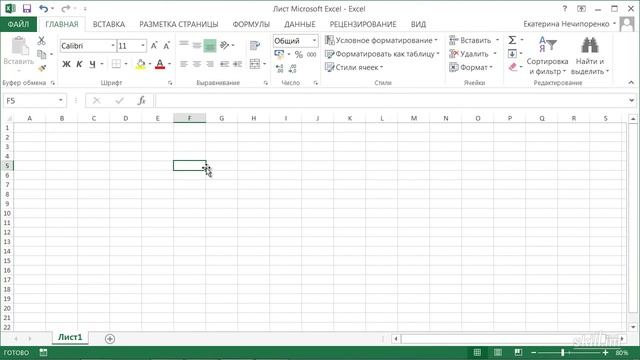
Task: Click the macro recording icon in status bar
Action: pos(43,352)
